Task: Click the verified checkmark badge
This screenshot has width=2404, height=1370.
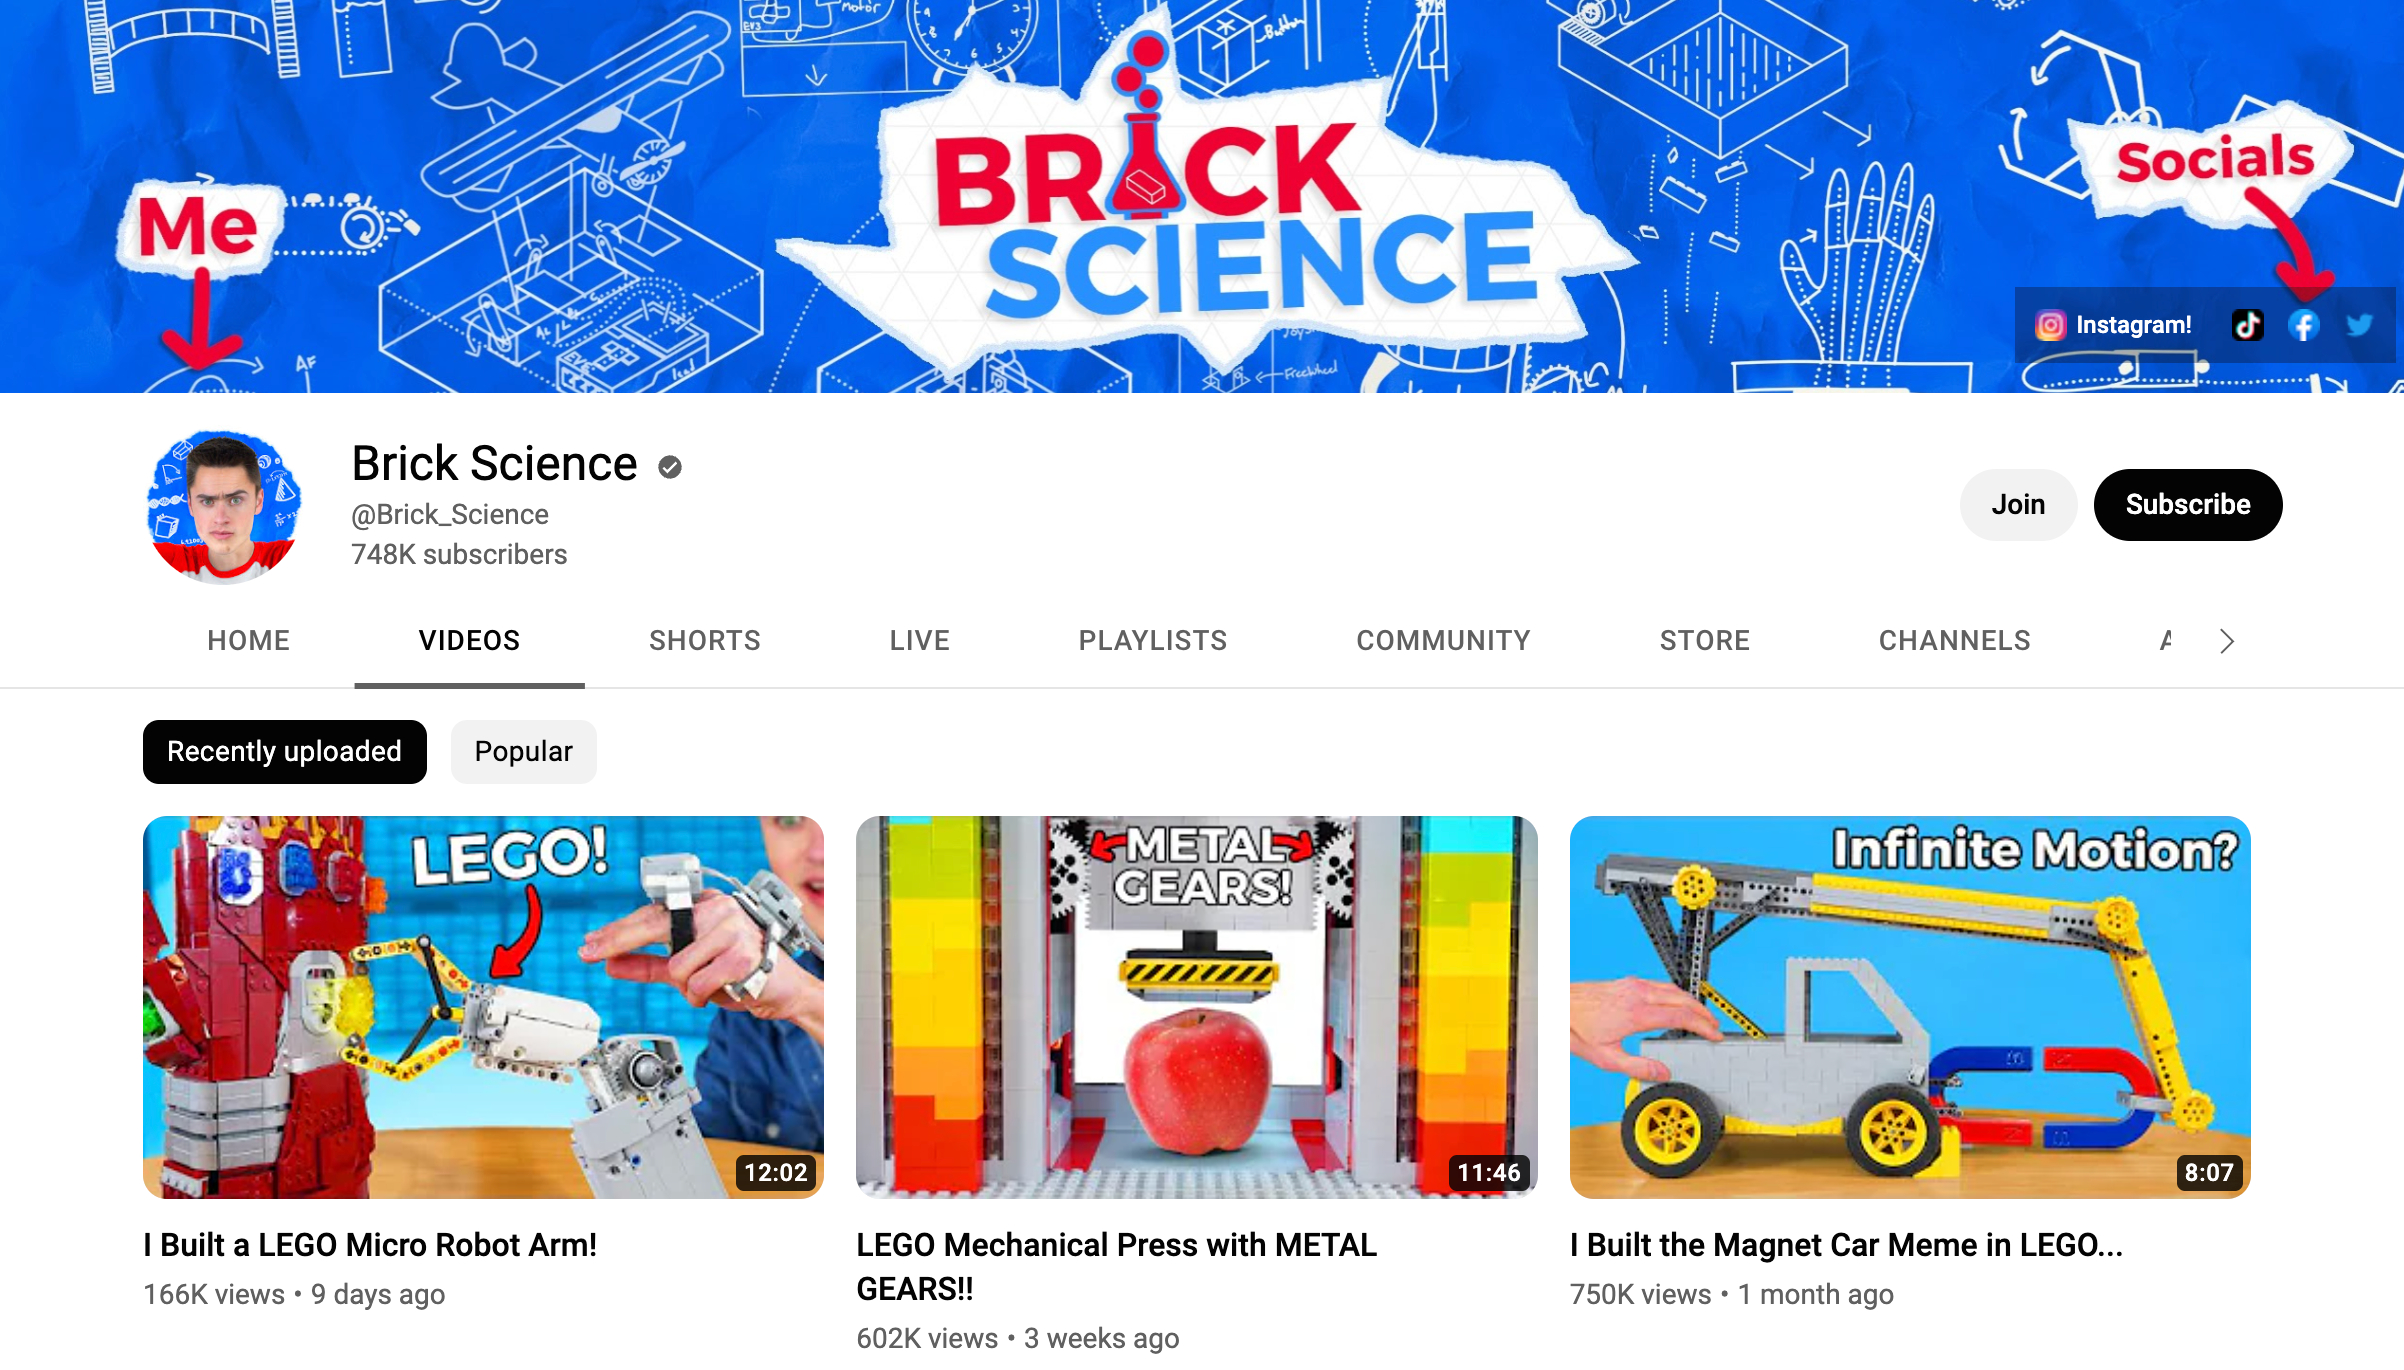Action: tap(670, 466)
